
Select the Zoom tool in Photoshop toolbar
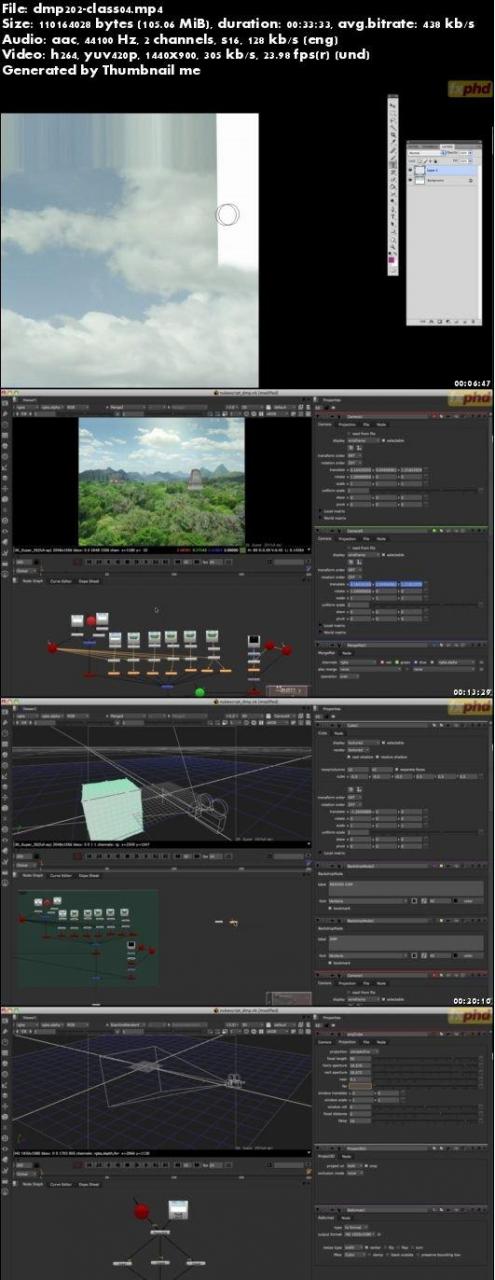click(393, 246)
